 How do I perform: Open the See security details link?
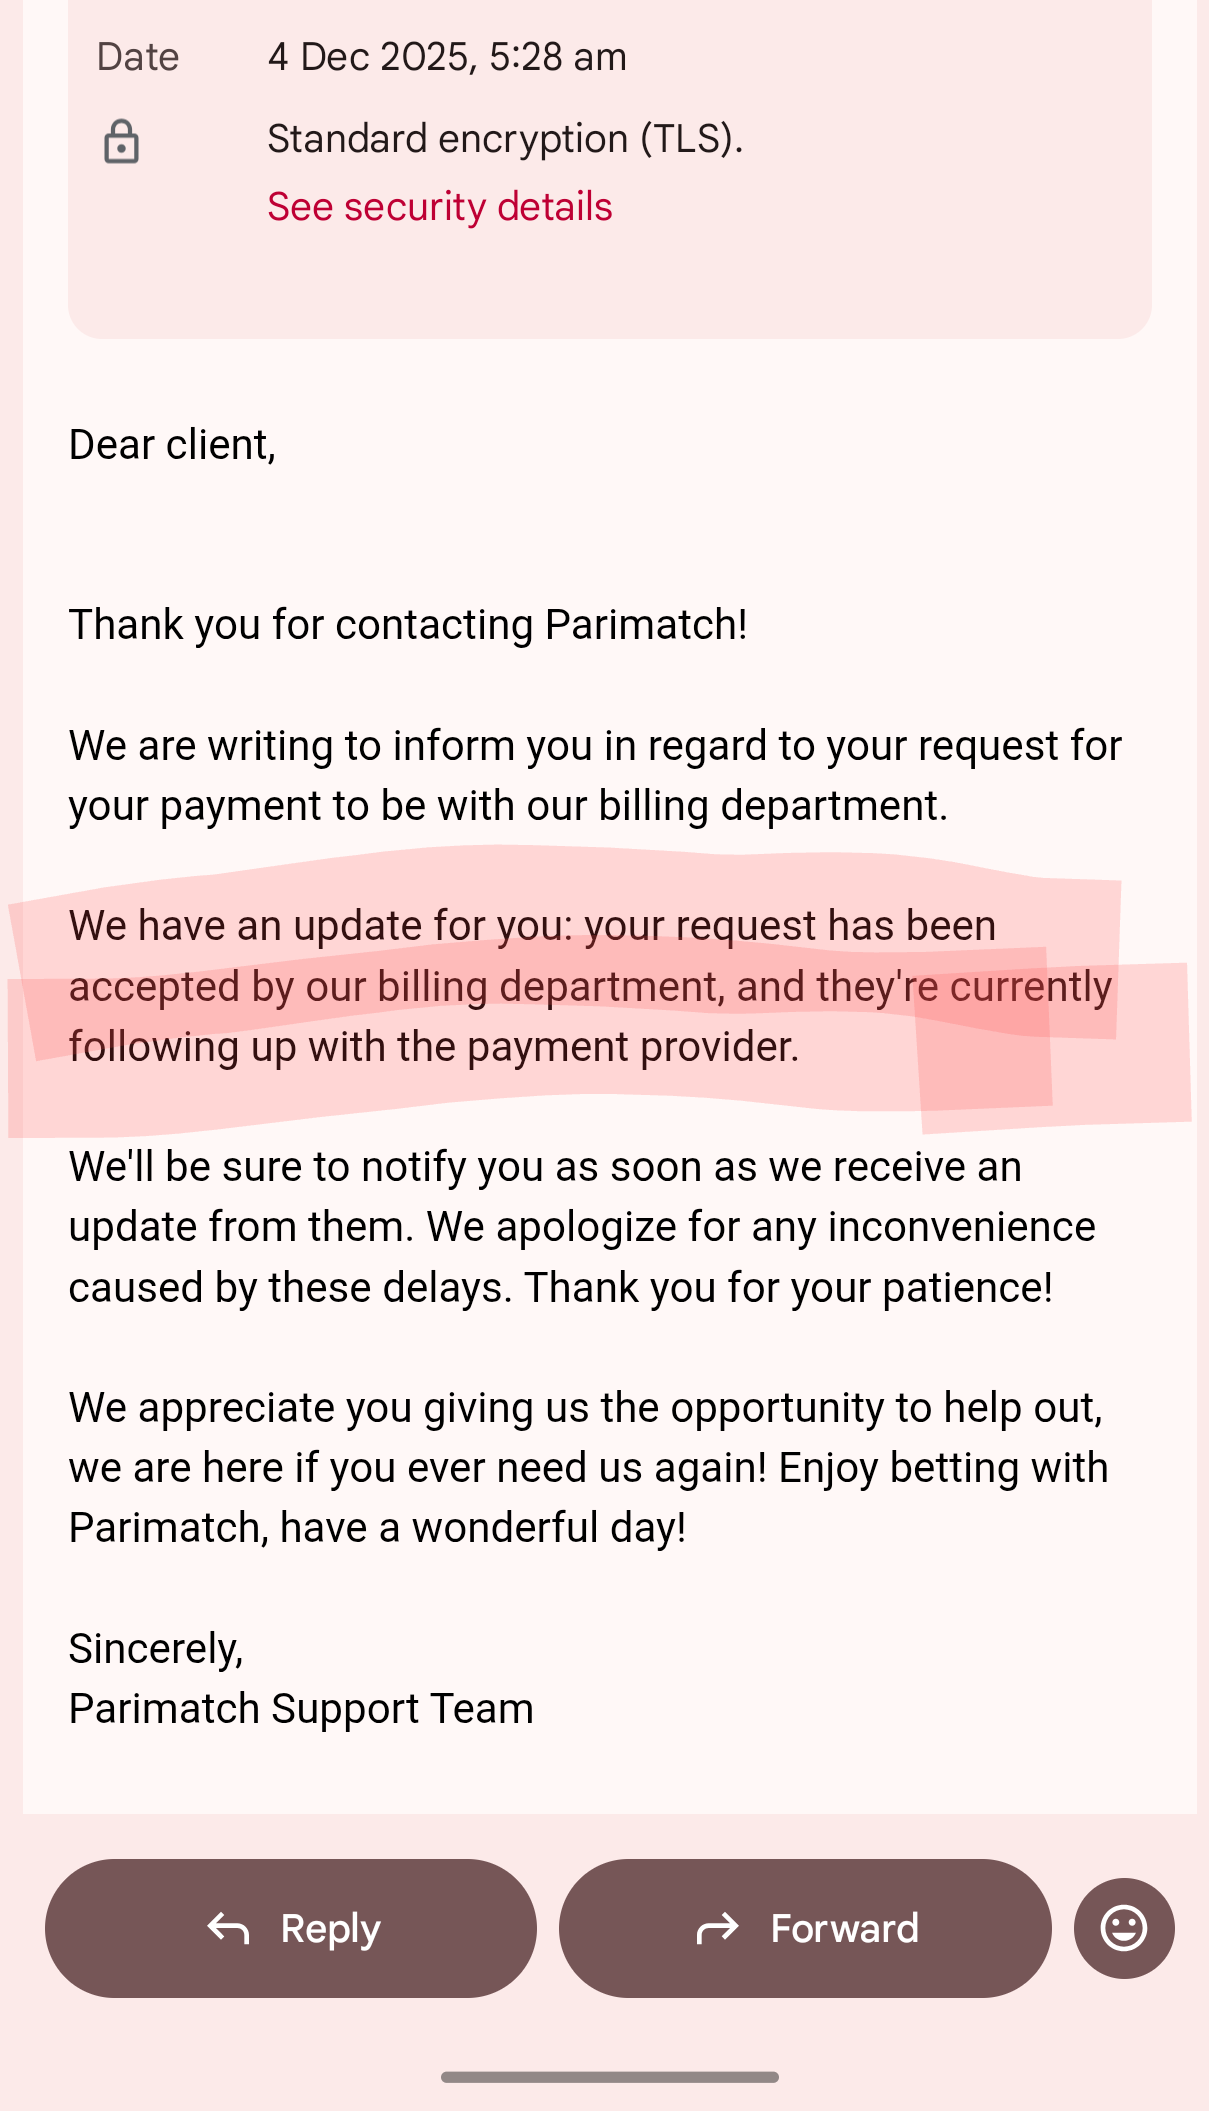[439, 207]
